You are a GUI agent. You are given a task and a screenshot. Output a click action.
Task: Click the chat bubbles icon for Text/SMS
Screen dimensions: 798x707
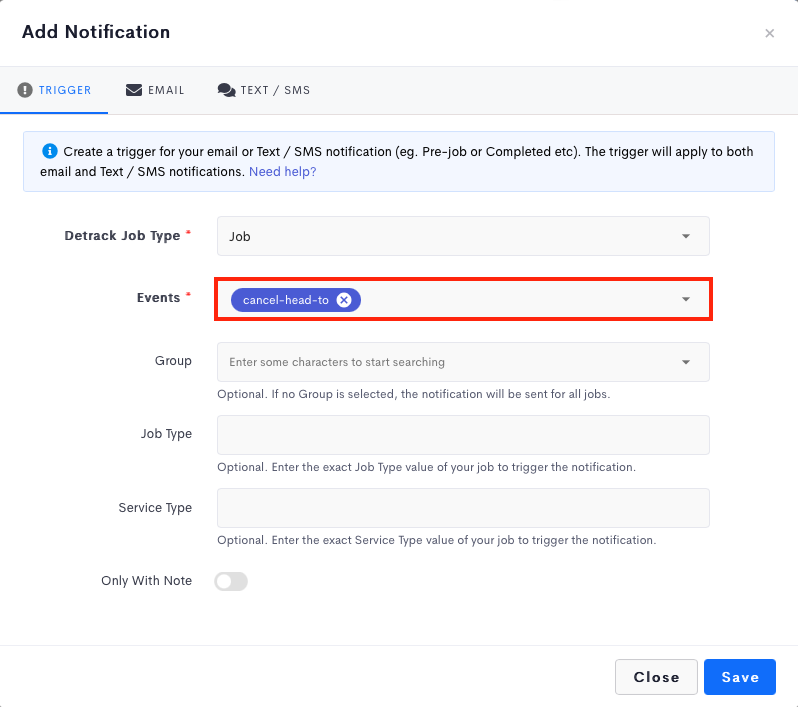coord(226,90)
